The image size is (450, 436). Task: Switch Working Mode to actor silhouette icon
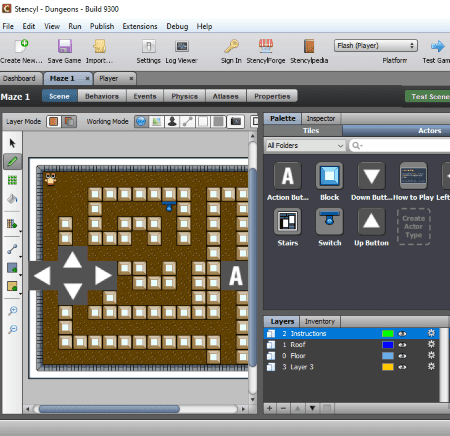click(x=172, y=121)
